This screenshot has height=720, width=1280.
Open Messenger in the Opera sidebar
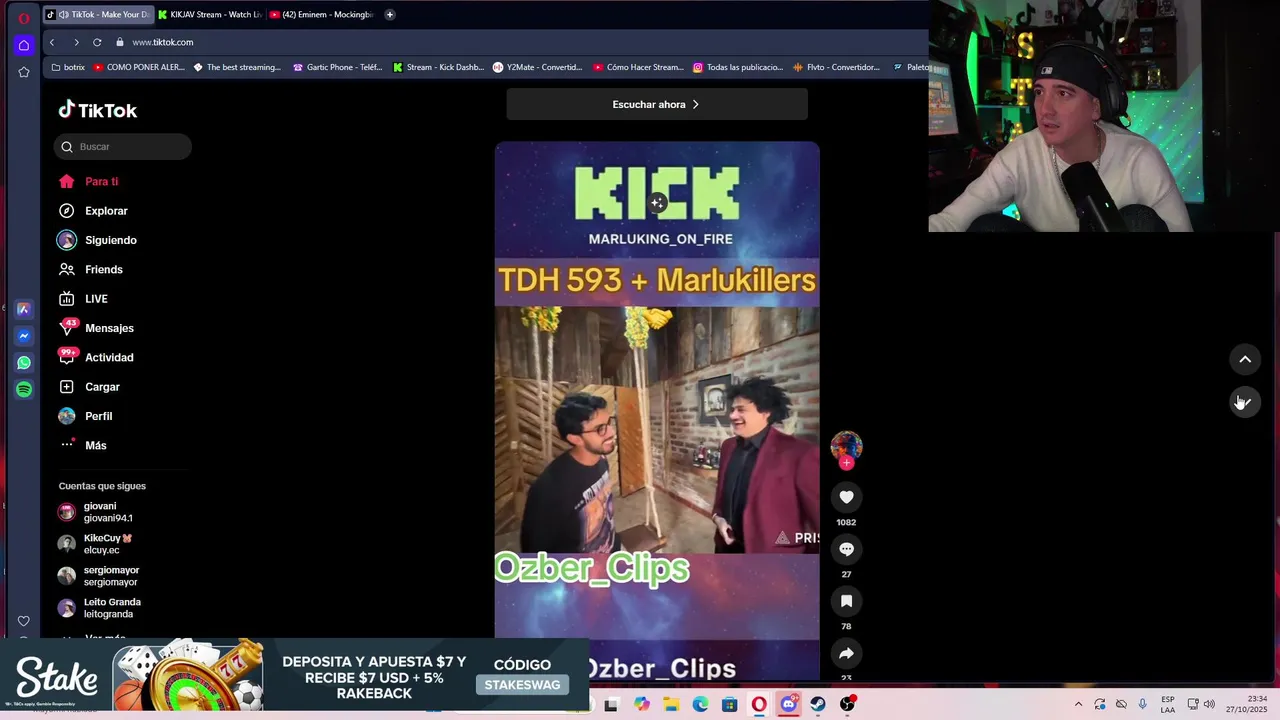coord(24,336)
